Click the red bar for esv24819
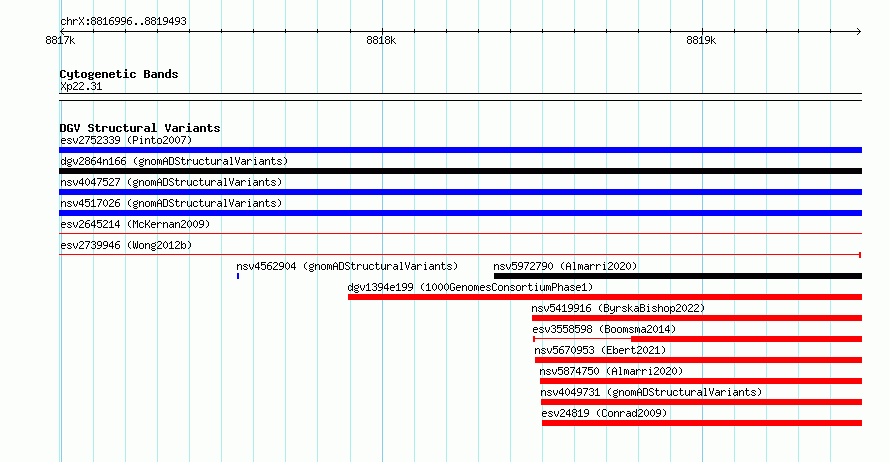 point(702,423)
